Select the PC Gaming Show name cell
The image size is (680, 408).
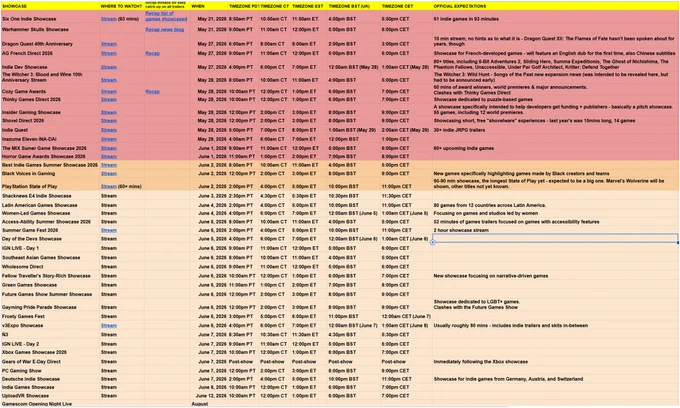50,371
